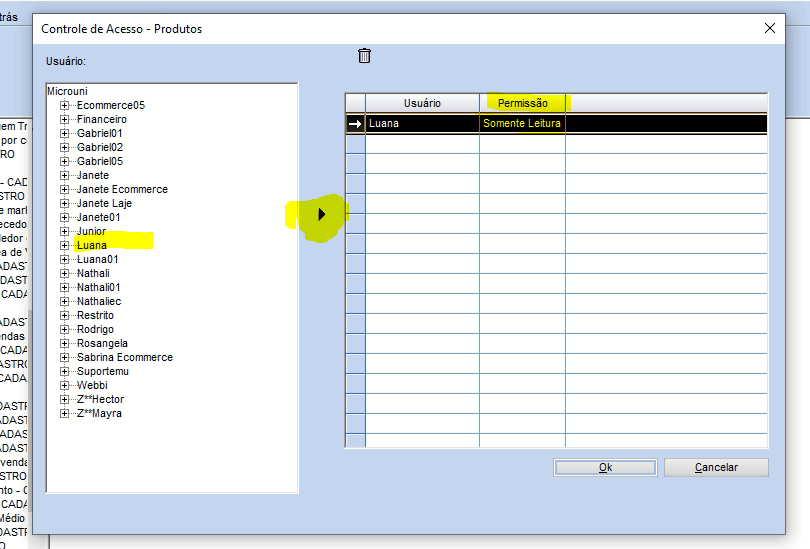Image resolution: width=810 pixels, height=549 pixels.
Task: Click the trash can delete icon
Action: [x=364, y=55]
